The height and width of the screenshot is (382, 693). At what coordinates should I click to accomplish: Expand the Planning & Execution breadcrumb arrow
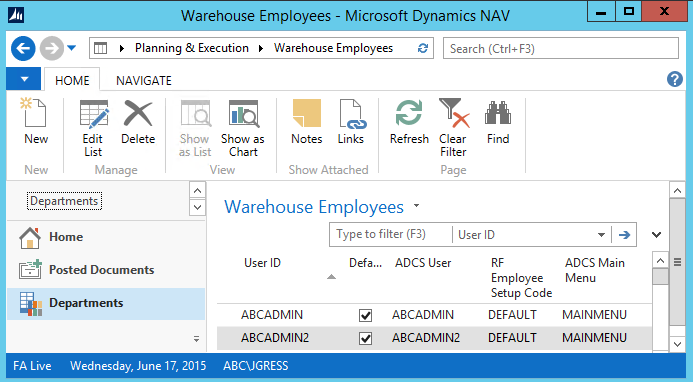(x=261, y=48)
